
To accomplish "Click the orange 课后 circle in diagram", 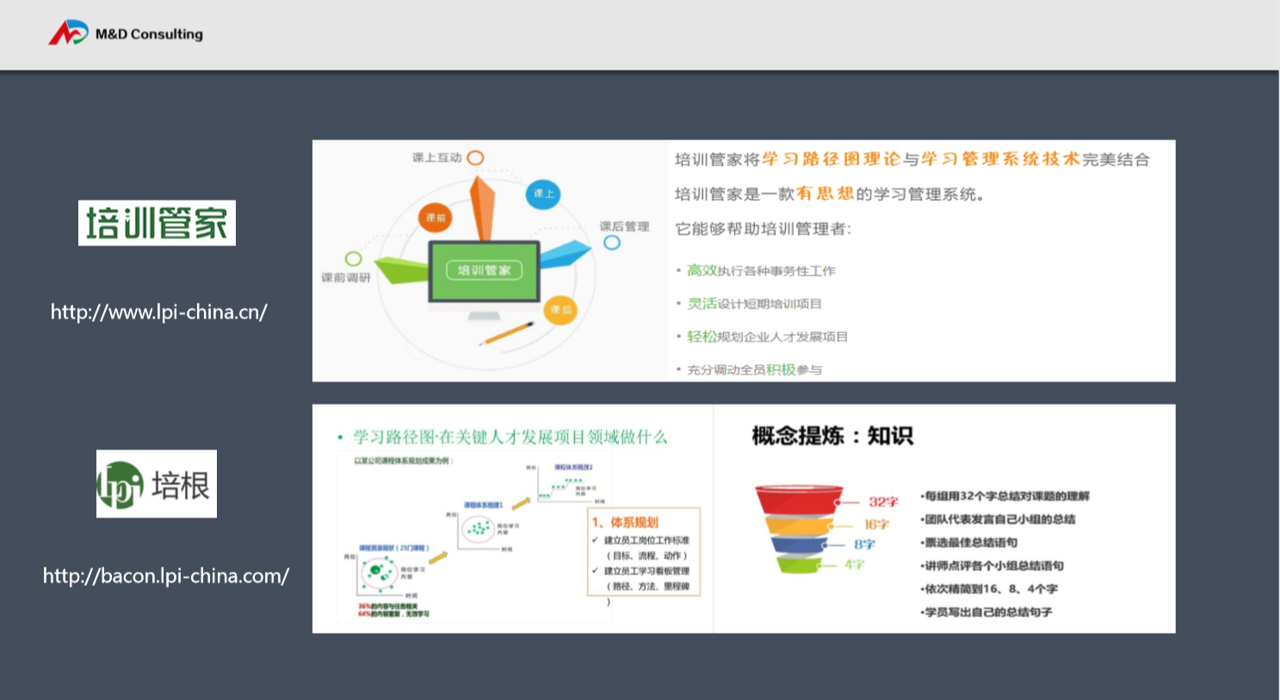I will pyautogui.click(x=561, y=310).
